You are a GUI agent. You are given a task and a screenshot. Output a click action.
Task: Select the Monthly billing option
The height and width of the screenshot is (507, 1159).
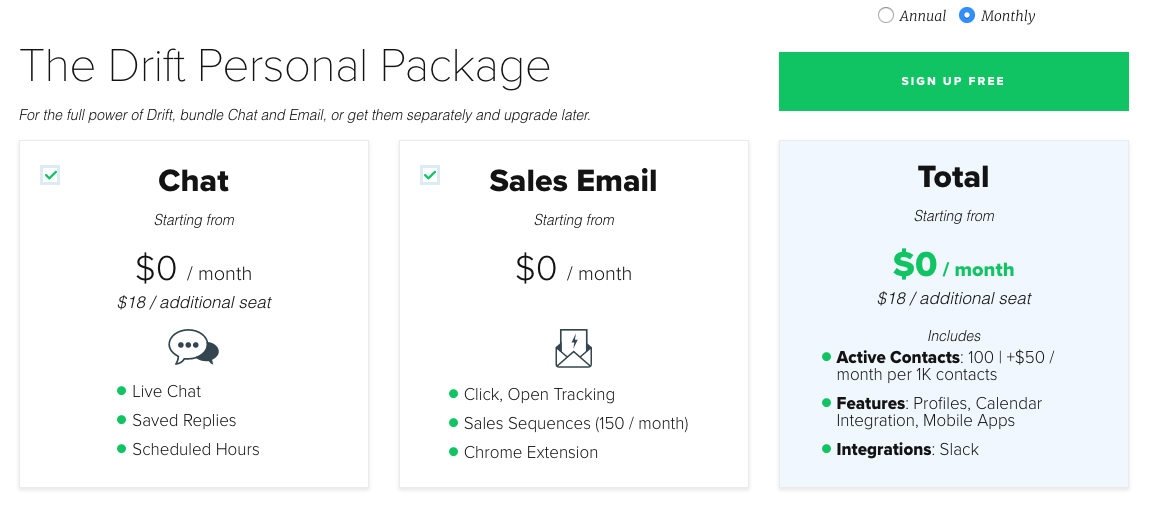967,15
